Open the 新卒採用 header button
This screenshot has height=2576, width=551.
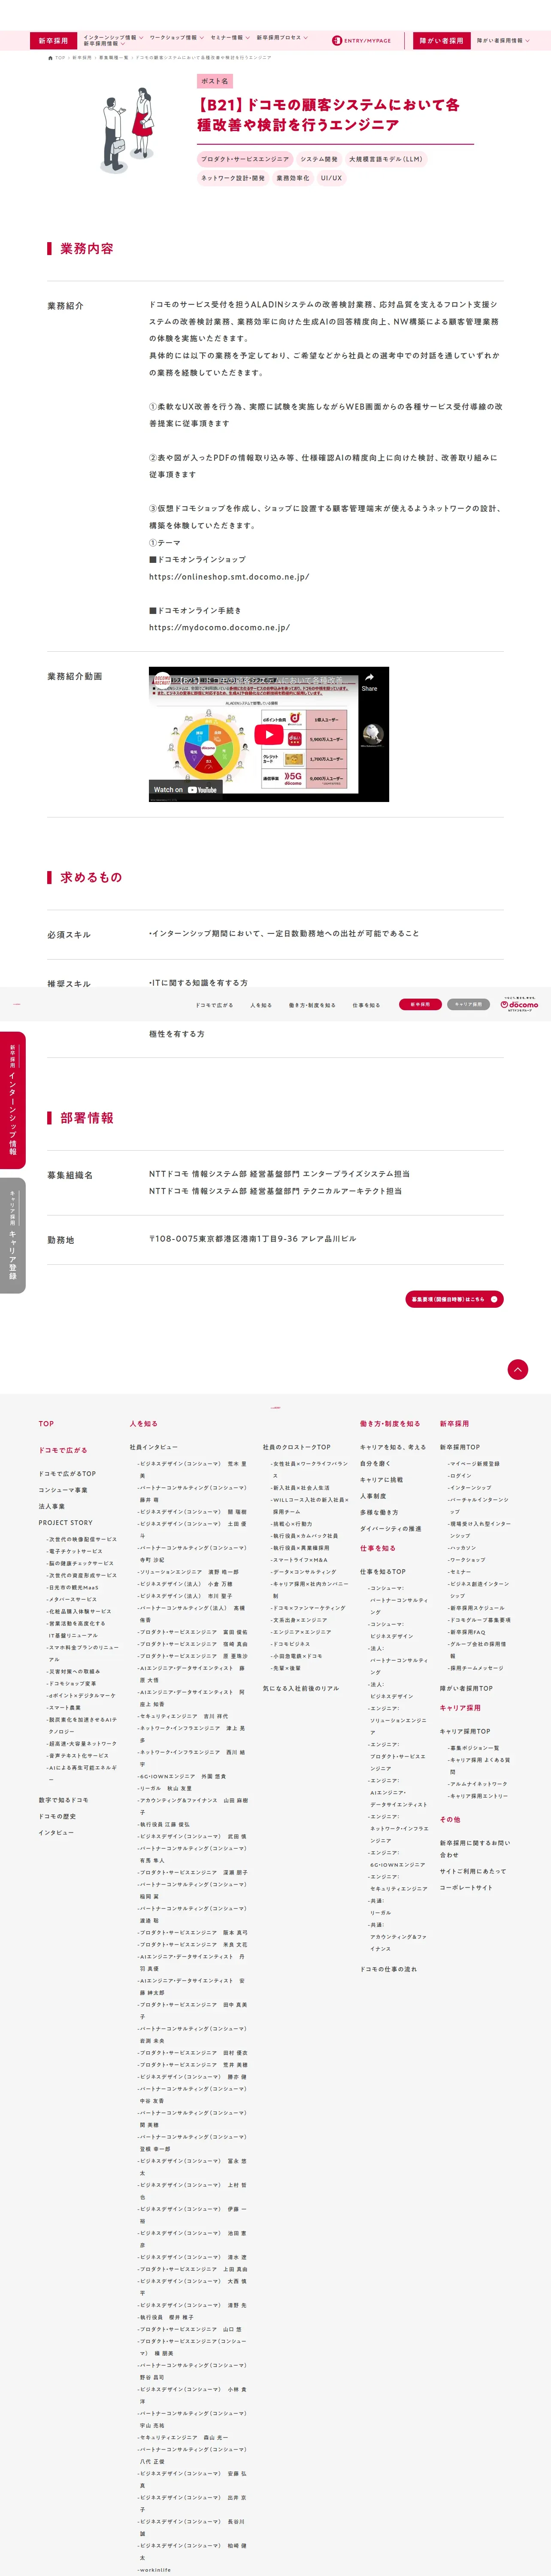pyautogui.click(x=53, y=41)
